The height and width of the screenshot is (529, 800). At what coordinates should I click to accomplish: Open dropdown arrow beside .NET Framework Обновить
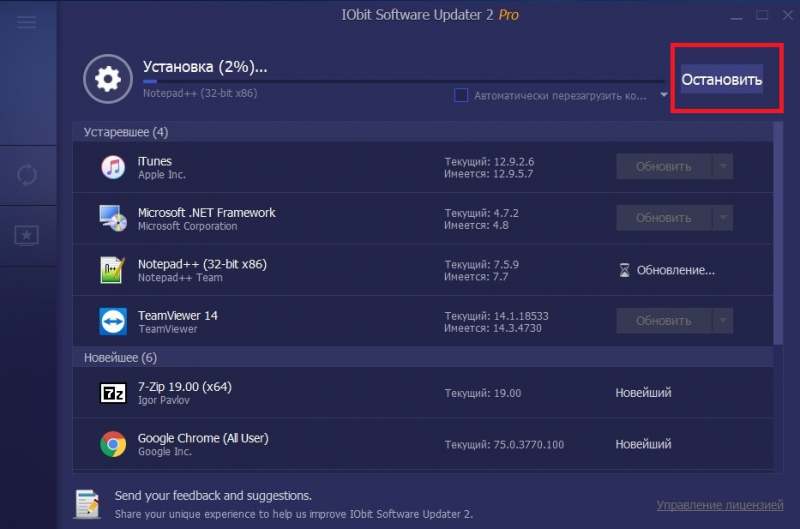(723, 218)
